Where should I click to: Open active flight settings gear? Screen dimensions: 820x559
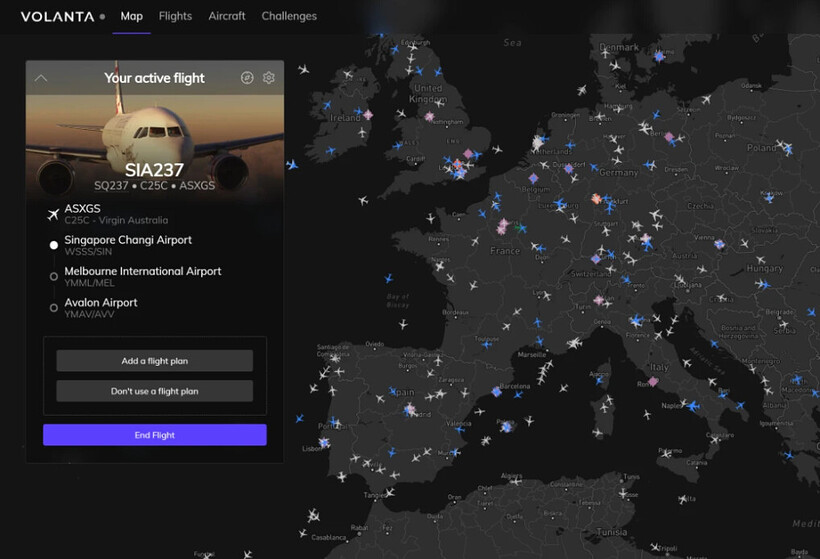click(269, 78)
